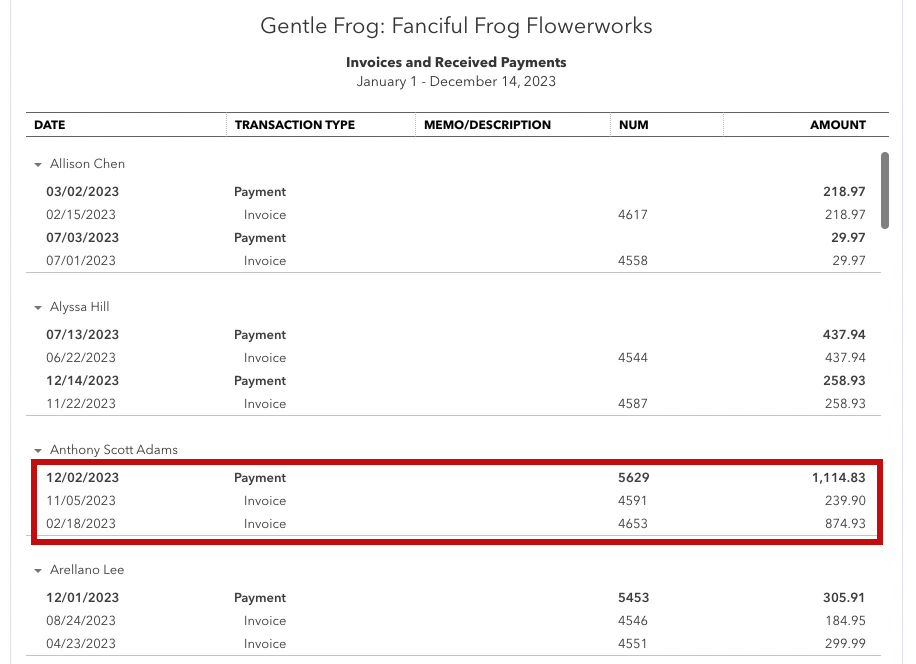The height and width of the screenshot is (664, 916).
Task: Click the NUM column header
Action: coord(633,125)
